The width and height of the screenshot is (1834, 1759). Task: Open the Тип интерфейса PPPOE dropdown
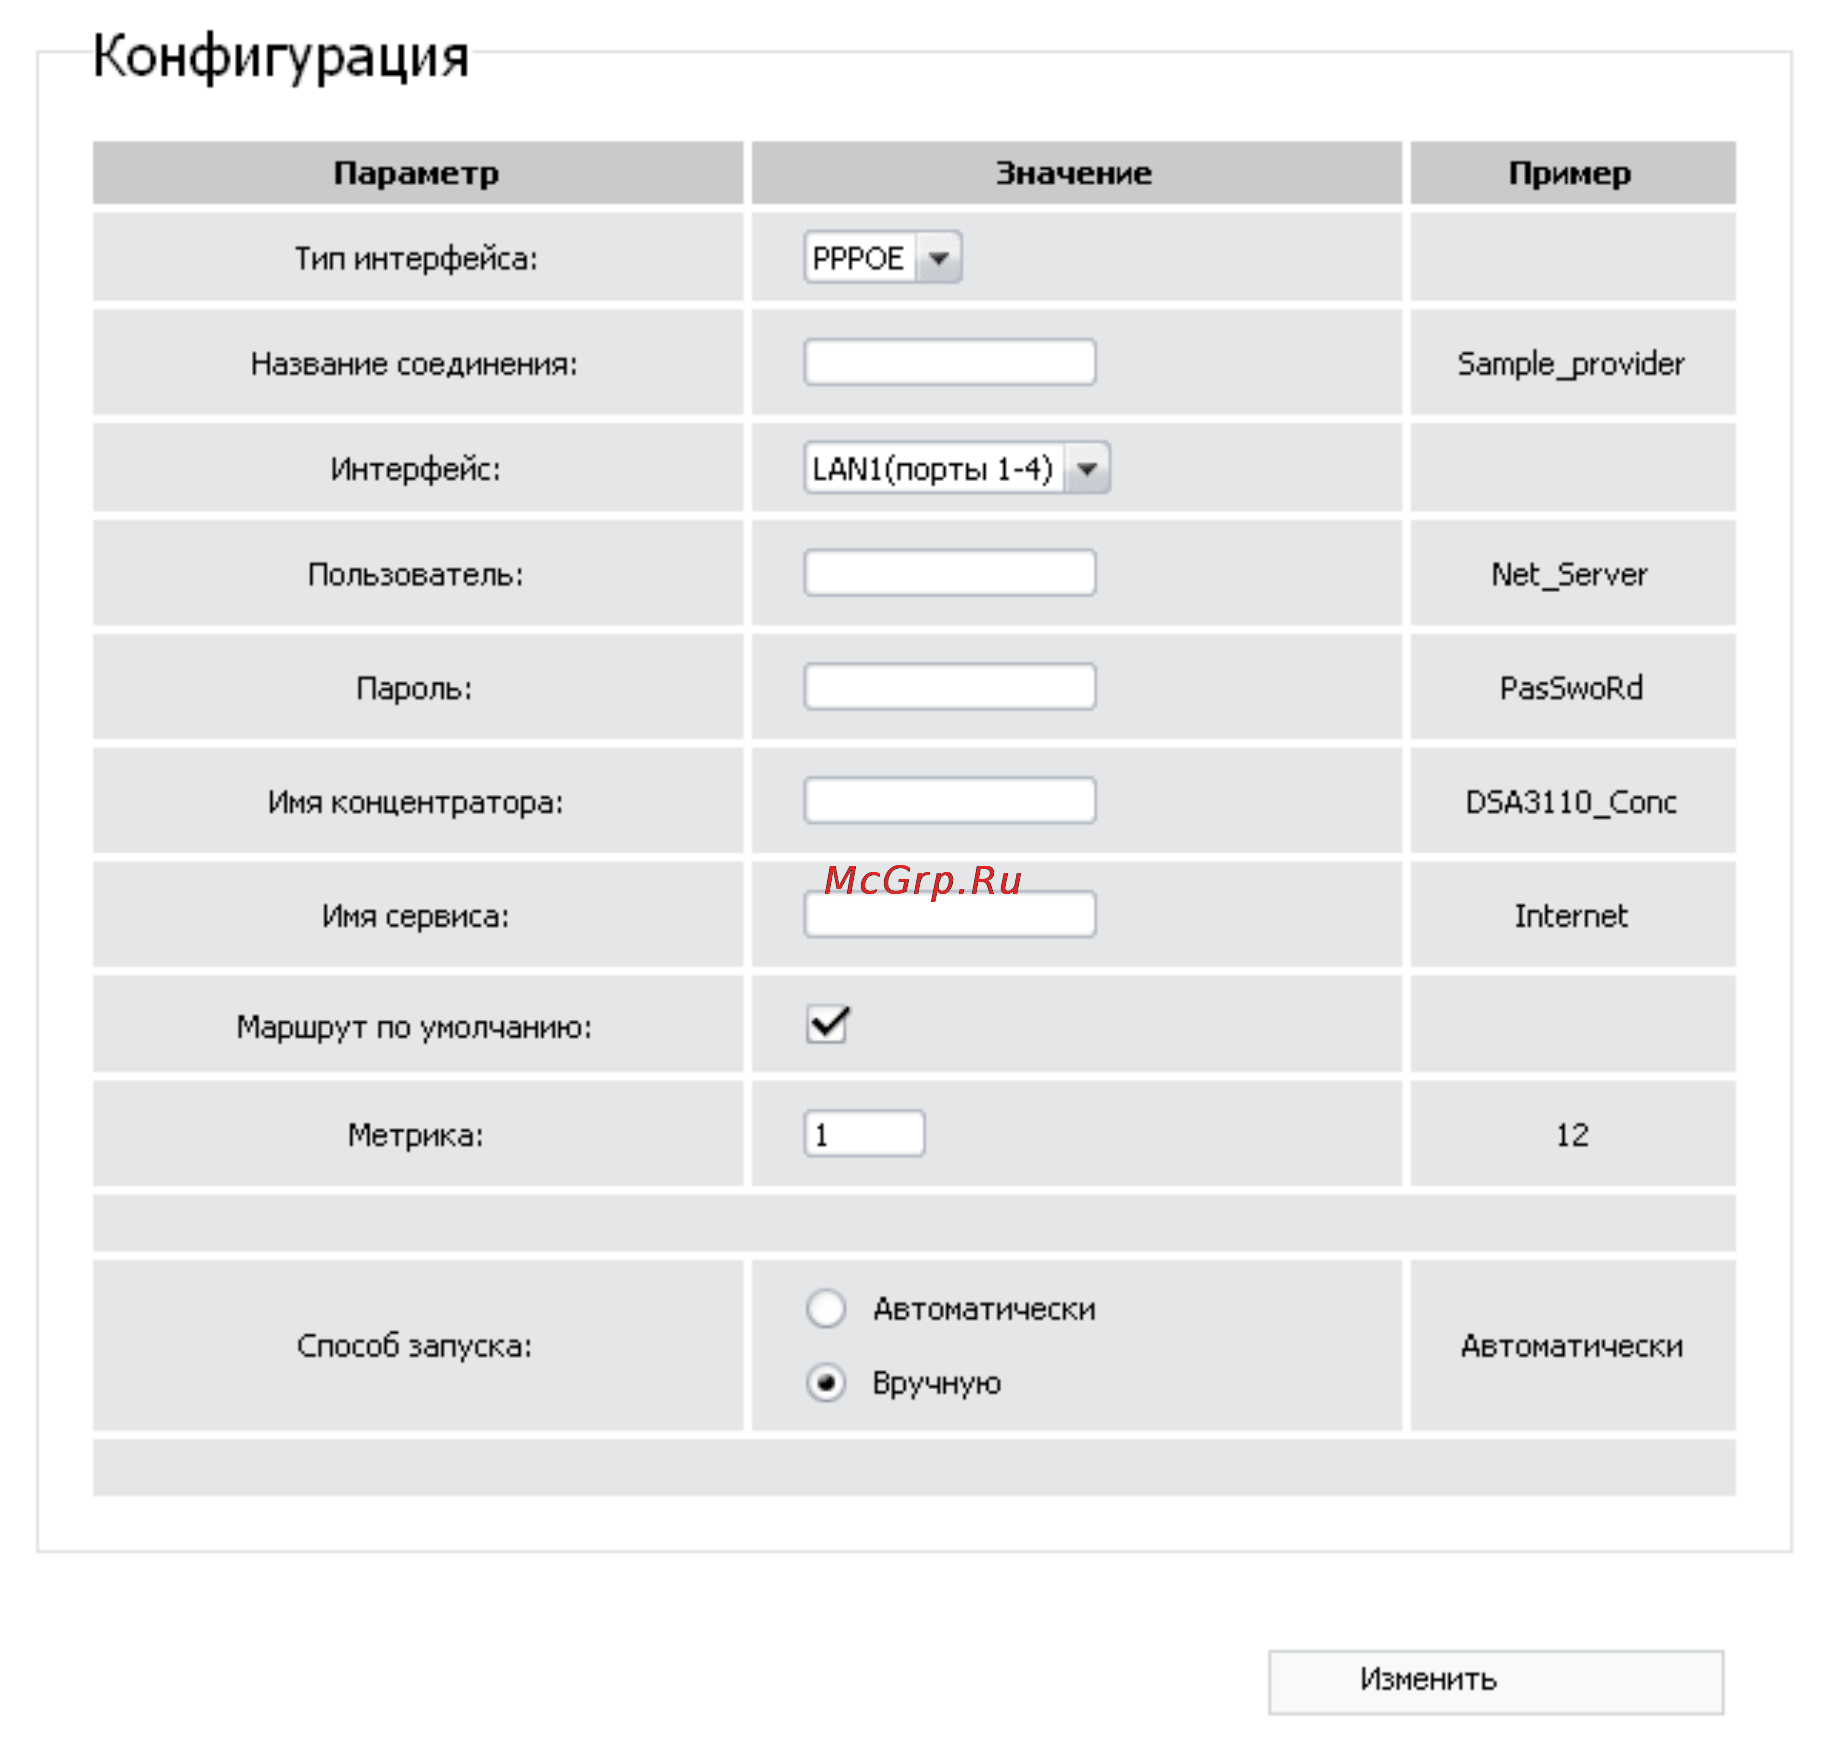click(882, 258)
